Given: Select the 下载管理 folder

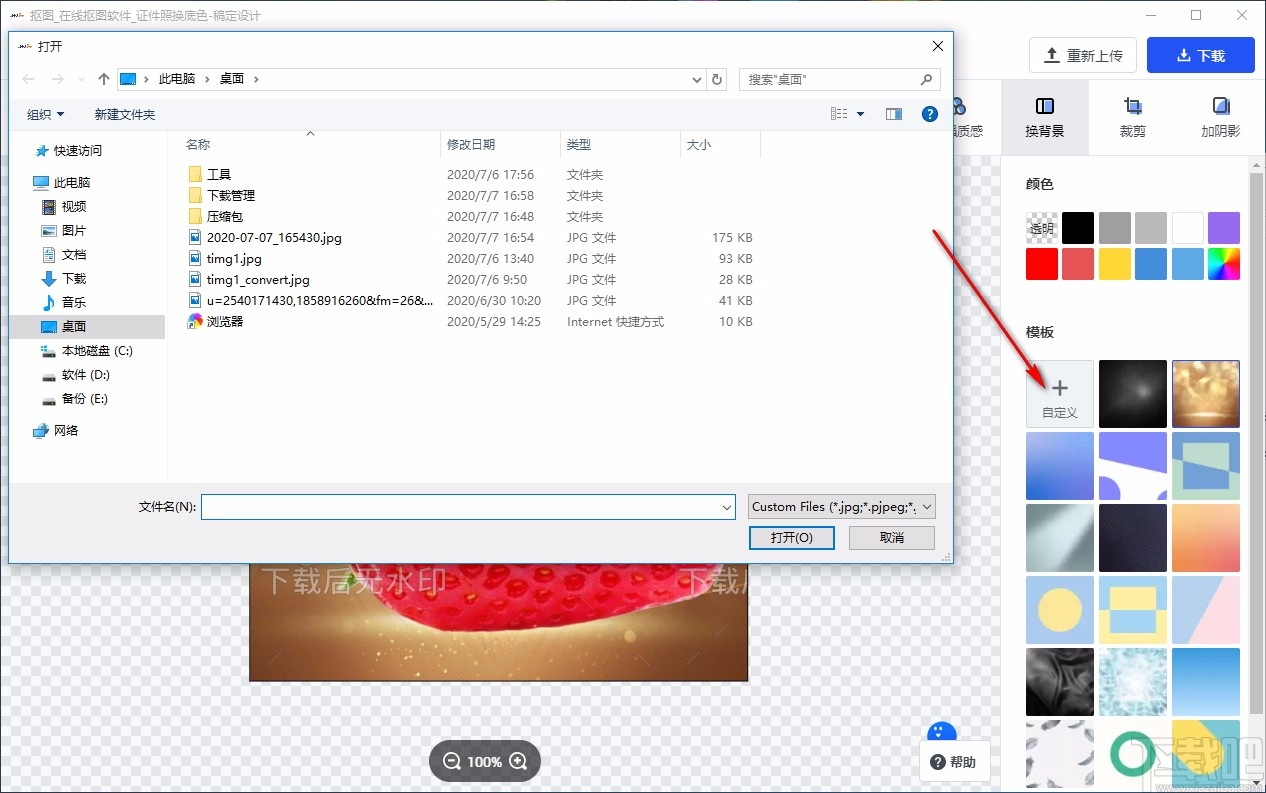Looking at the screenshot, I should (231, 195).
